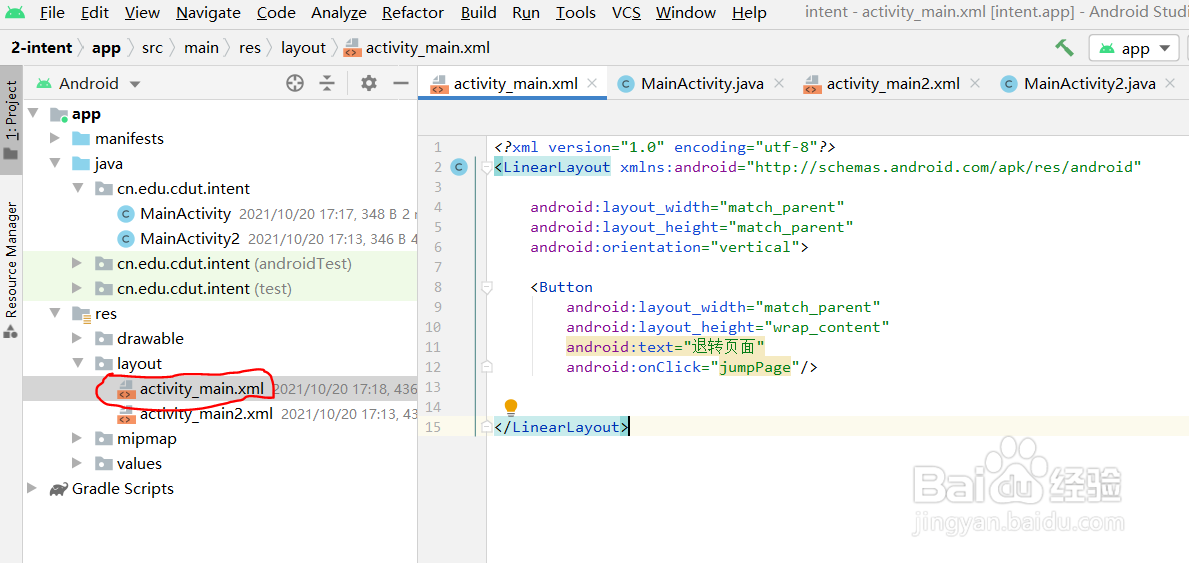Viewport: 1189px width, 563px height.
Task: Open the Navigate menu
Action: pos(208,13)
